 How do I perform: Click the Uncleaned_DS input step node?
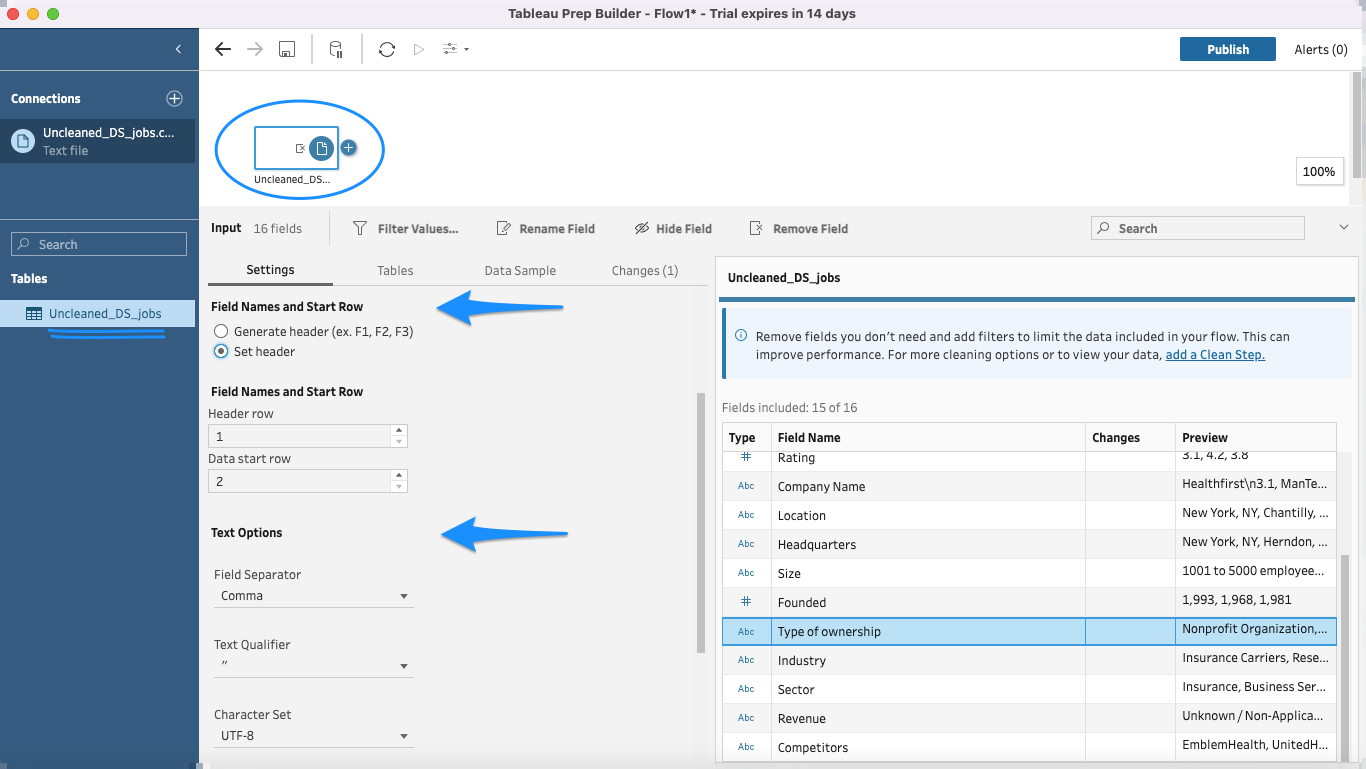(x=296, y=148)
